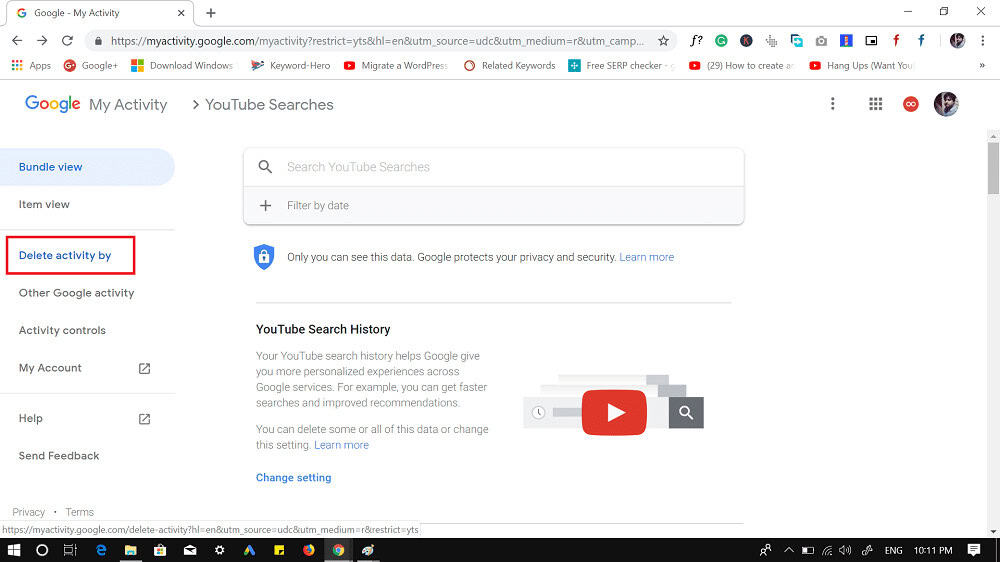Reload the page with refresh icon
The height and width of the screenshot is (562, 1000).
(67, 41)
